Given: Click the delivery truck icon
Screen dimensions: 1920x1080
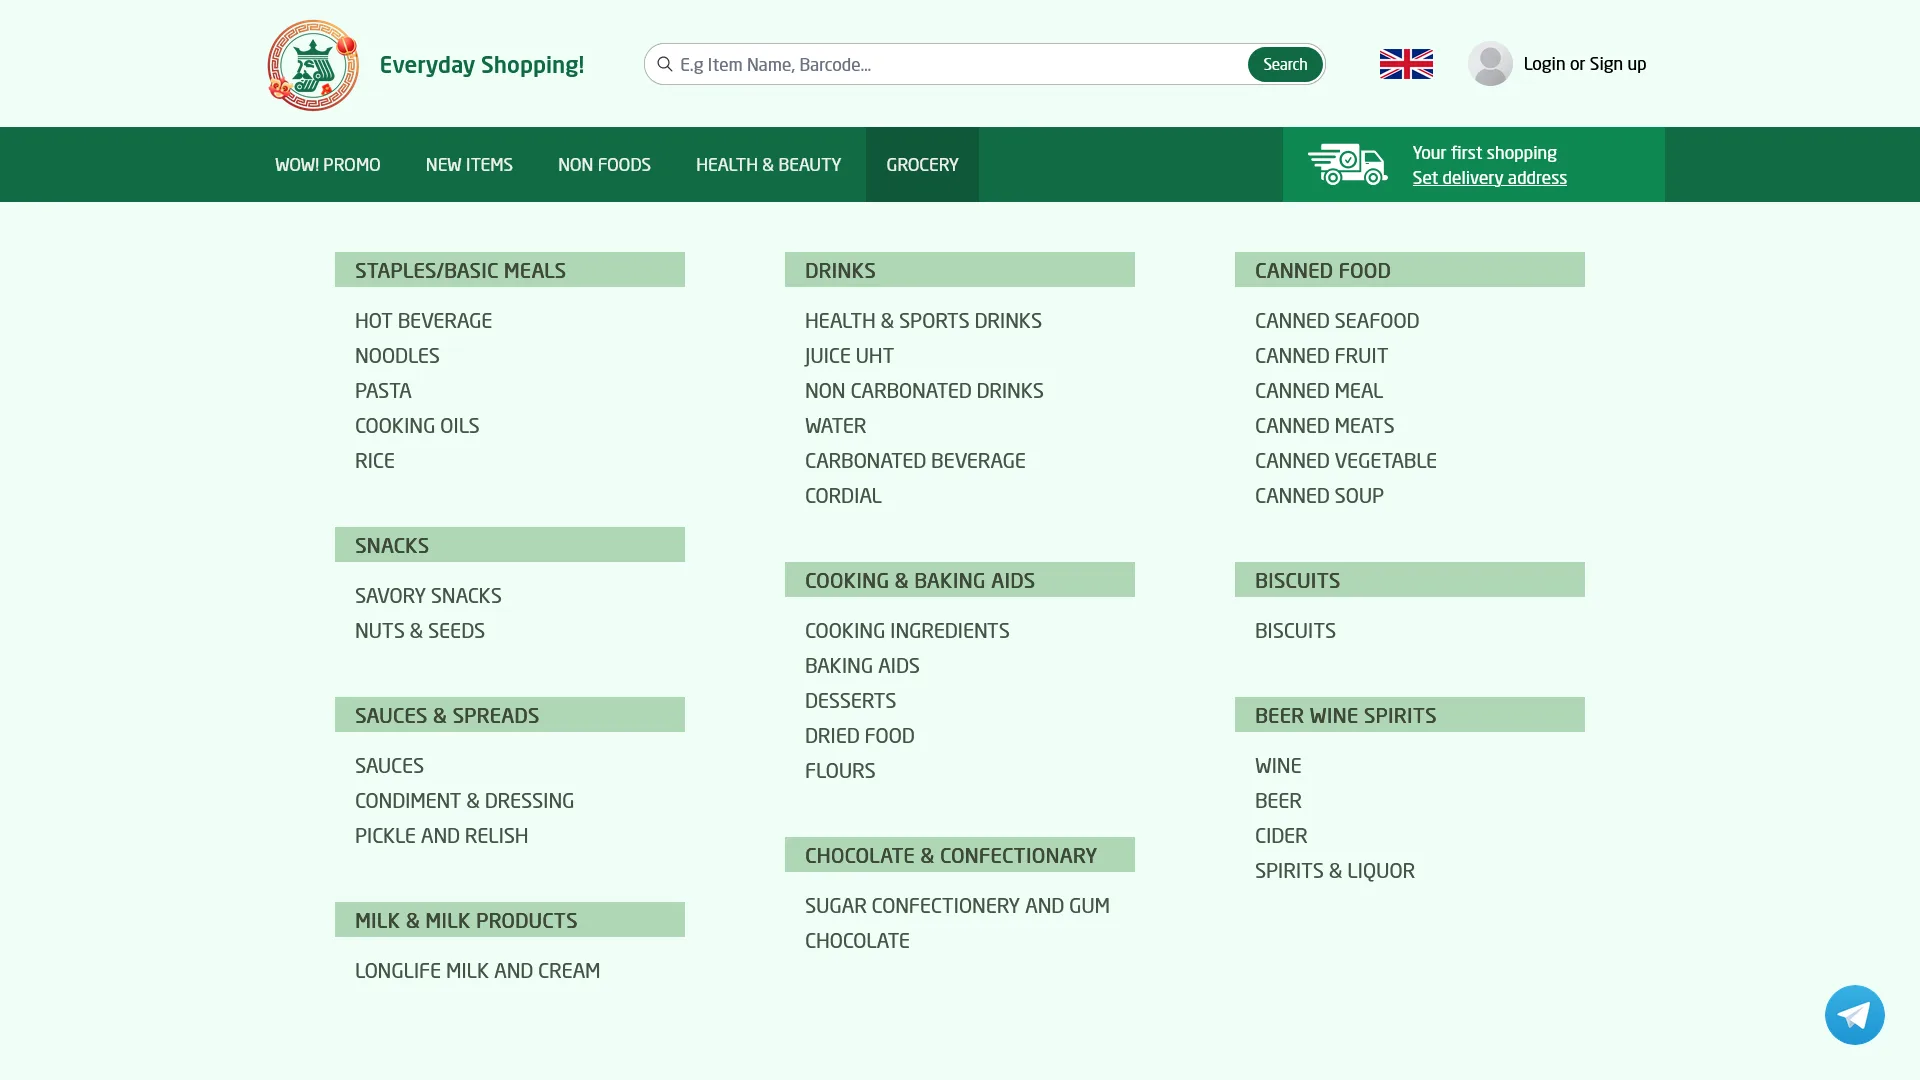Looking at the screenshot, I should coord(1348,164).
